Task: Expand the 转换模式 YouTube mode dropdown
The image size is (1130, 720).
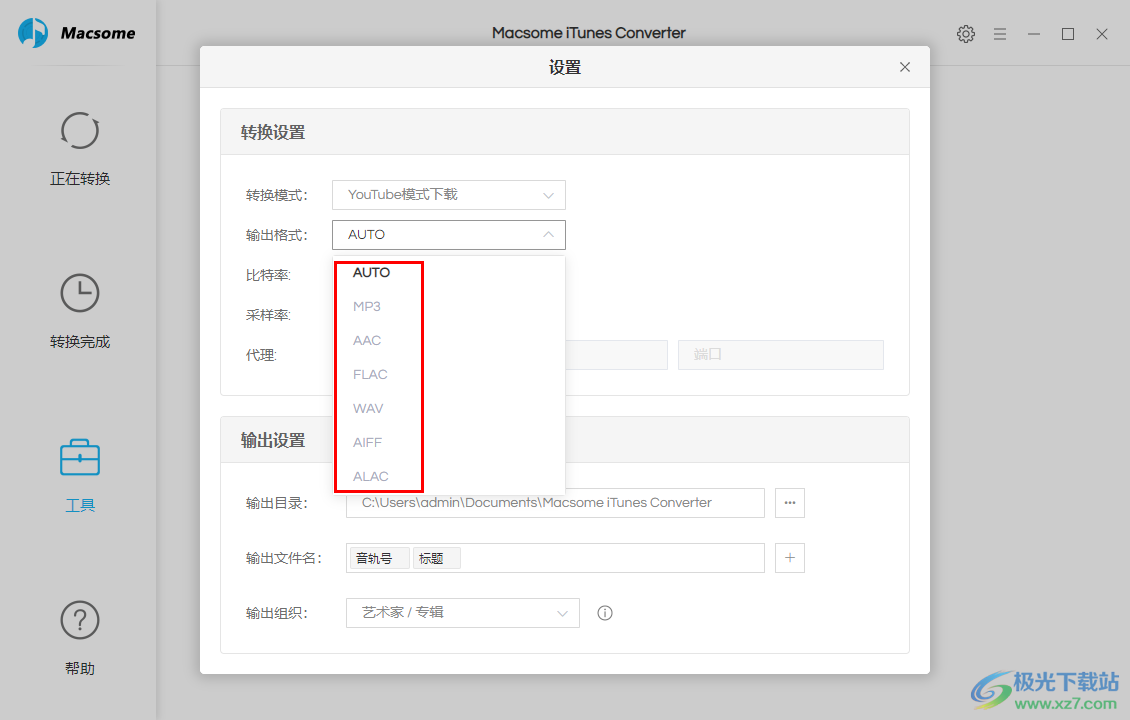Action: tap(448, 195)
